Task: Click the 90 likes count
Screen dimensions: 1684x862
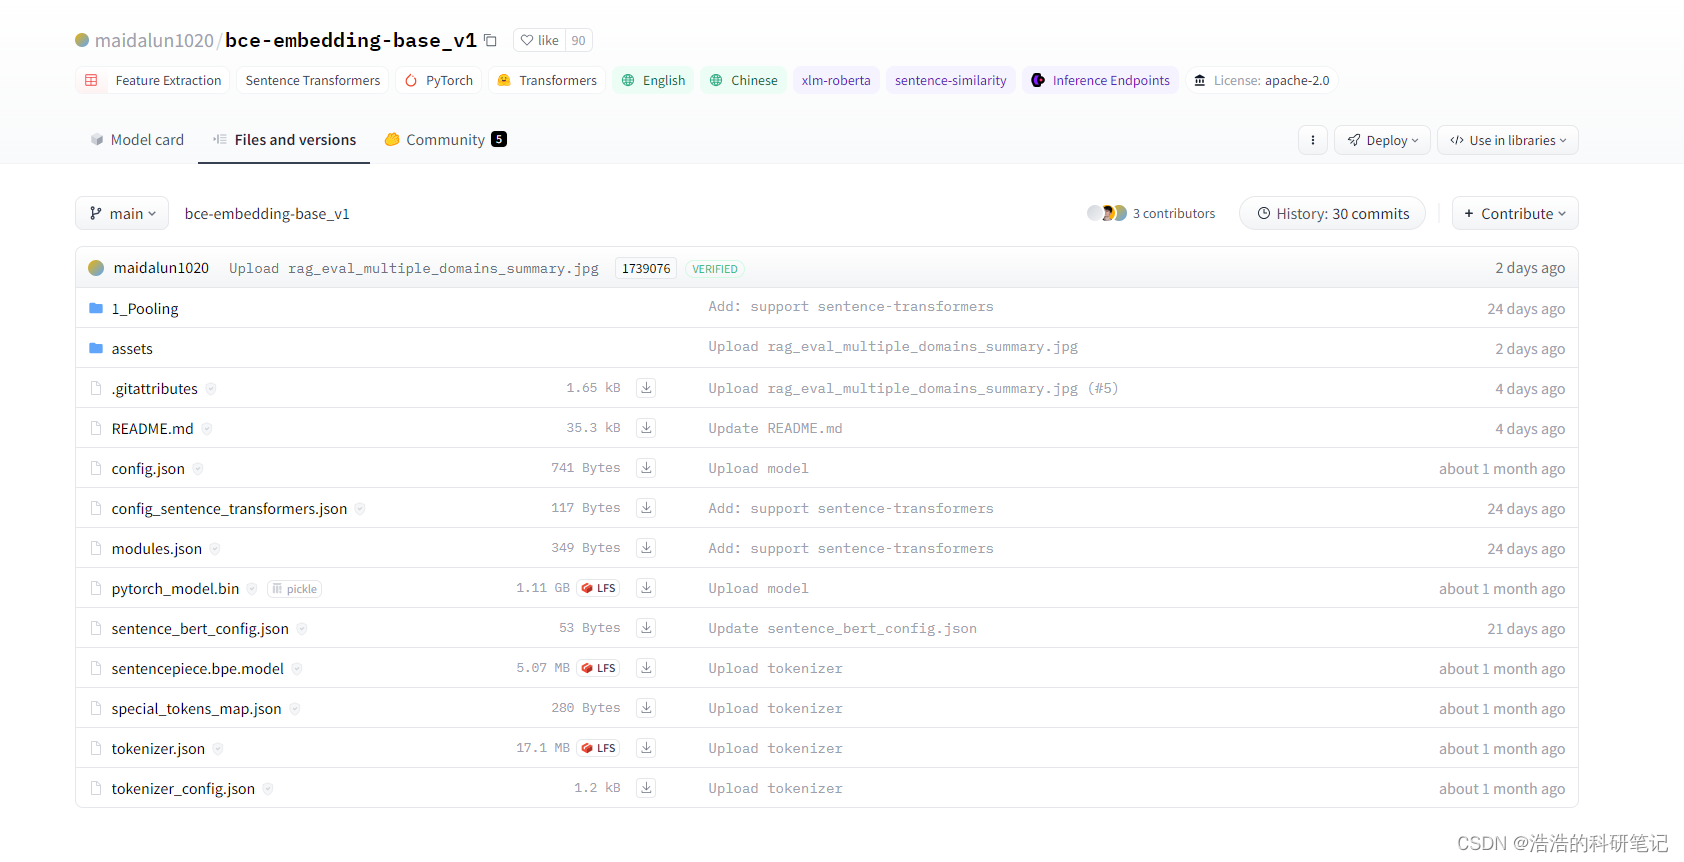Action: (x=579, y=40)
